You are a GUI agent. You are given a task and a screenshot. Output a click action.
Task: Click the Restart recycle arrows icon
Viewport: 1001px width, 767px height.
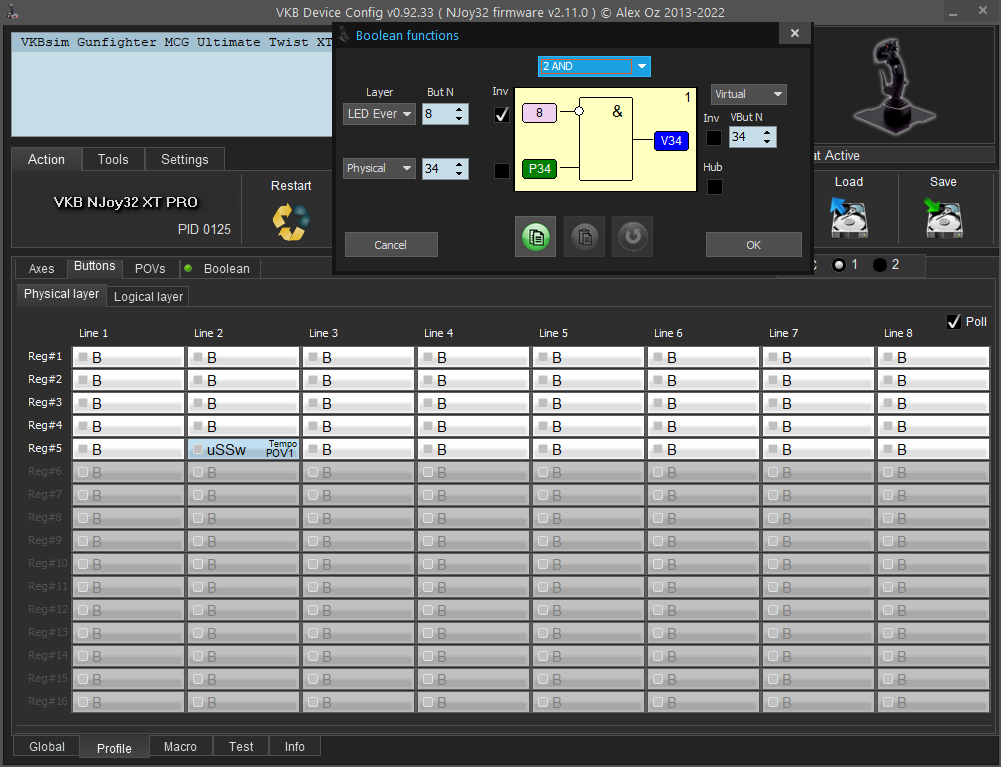(291, 220)
